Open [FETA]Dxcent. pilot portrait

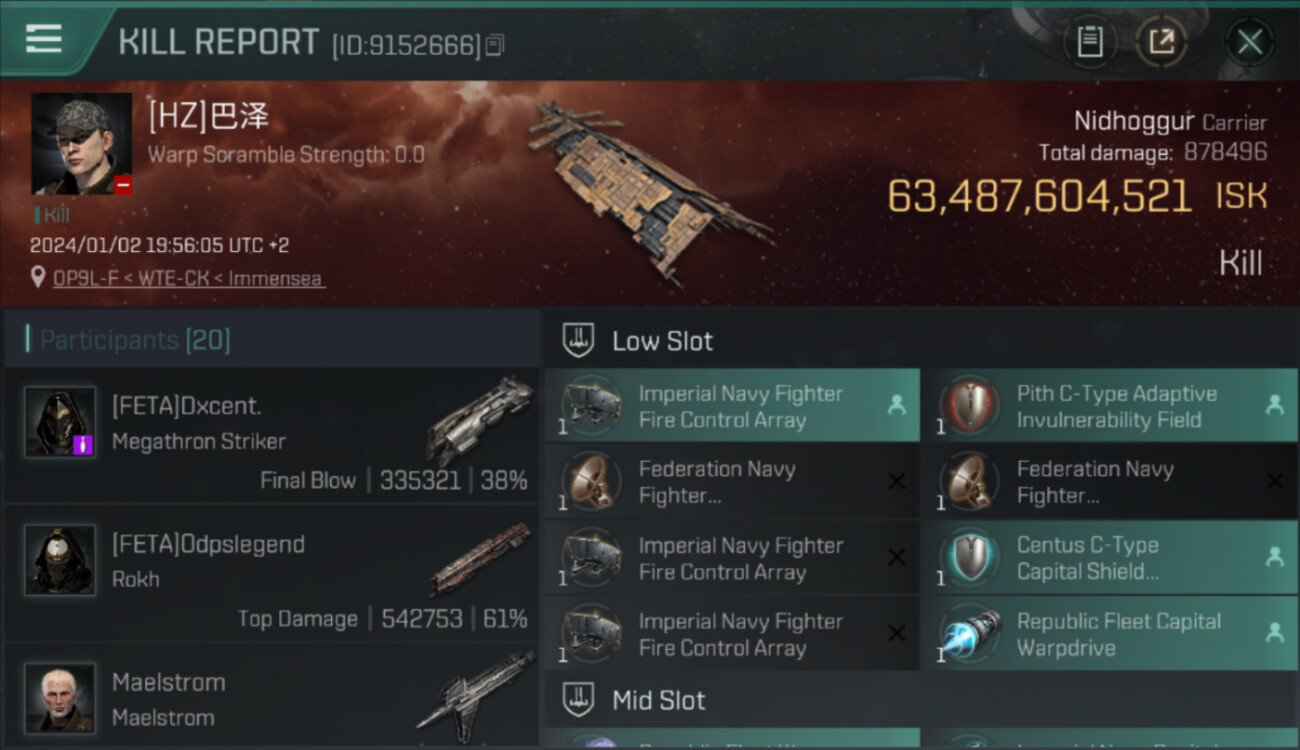pos(60,422)
